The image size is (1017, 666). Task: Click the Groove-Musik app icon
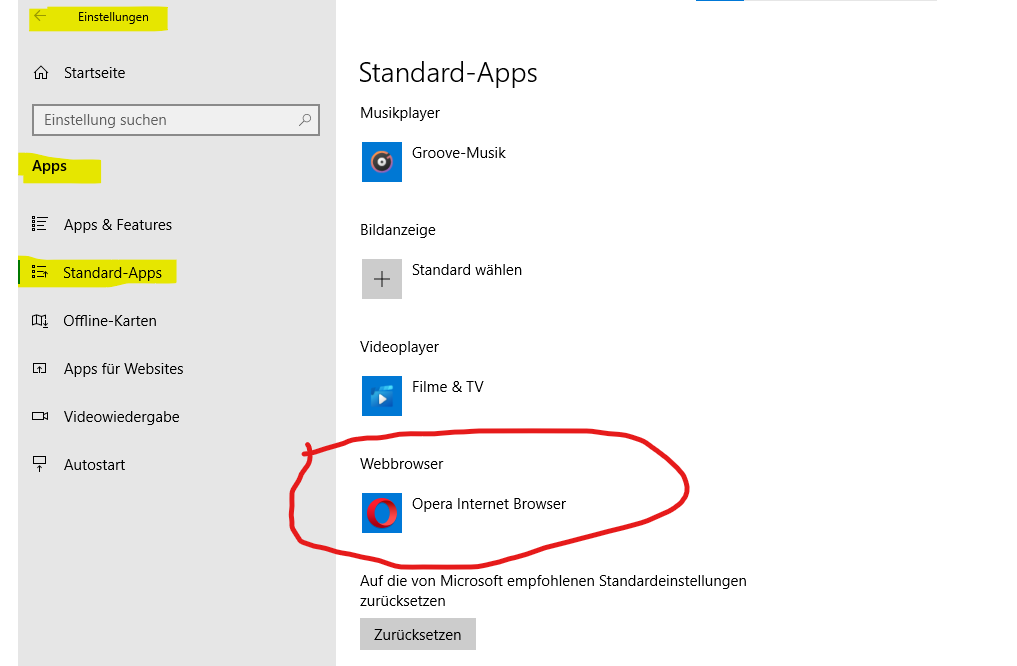pos(381,162)
